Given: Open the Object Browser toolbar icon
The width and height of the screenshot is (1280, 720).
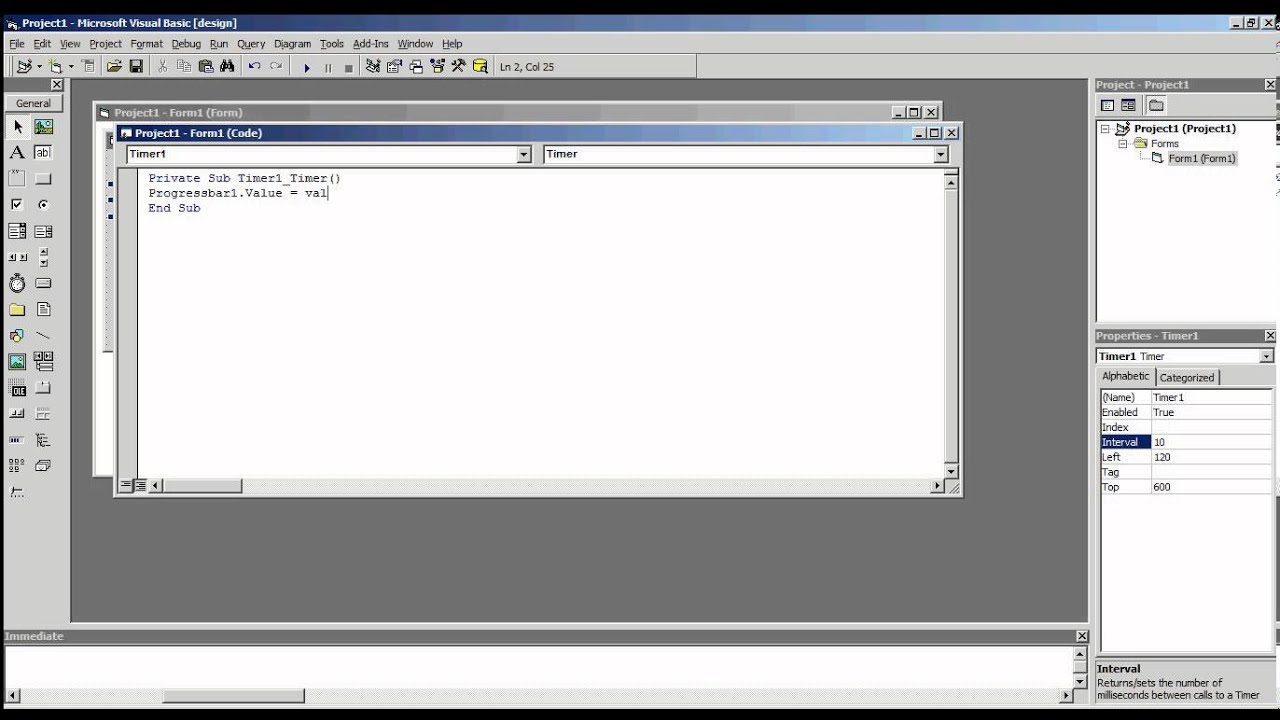Looking at the screenshot, I should [x=437, y=67].
